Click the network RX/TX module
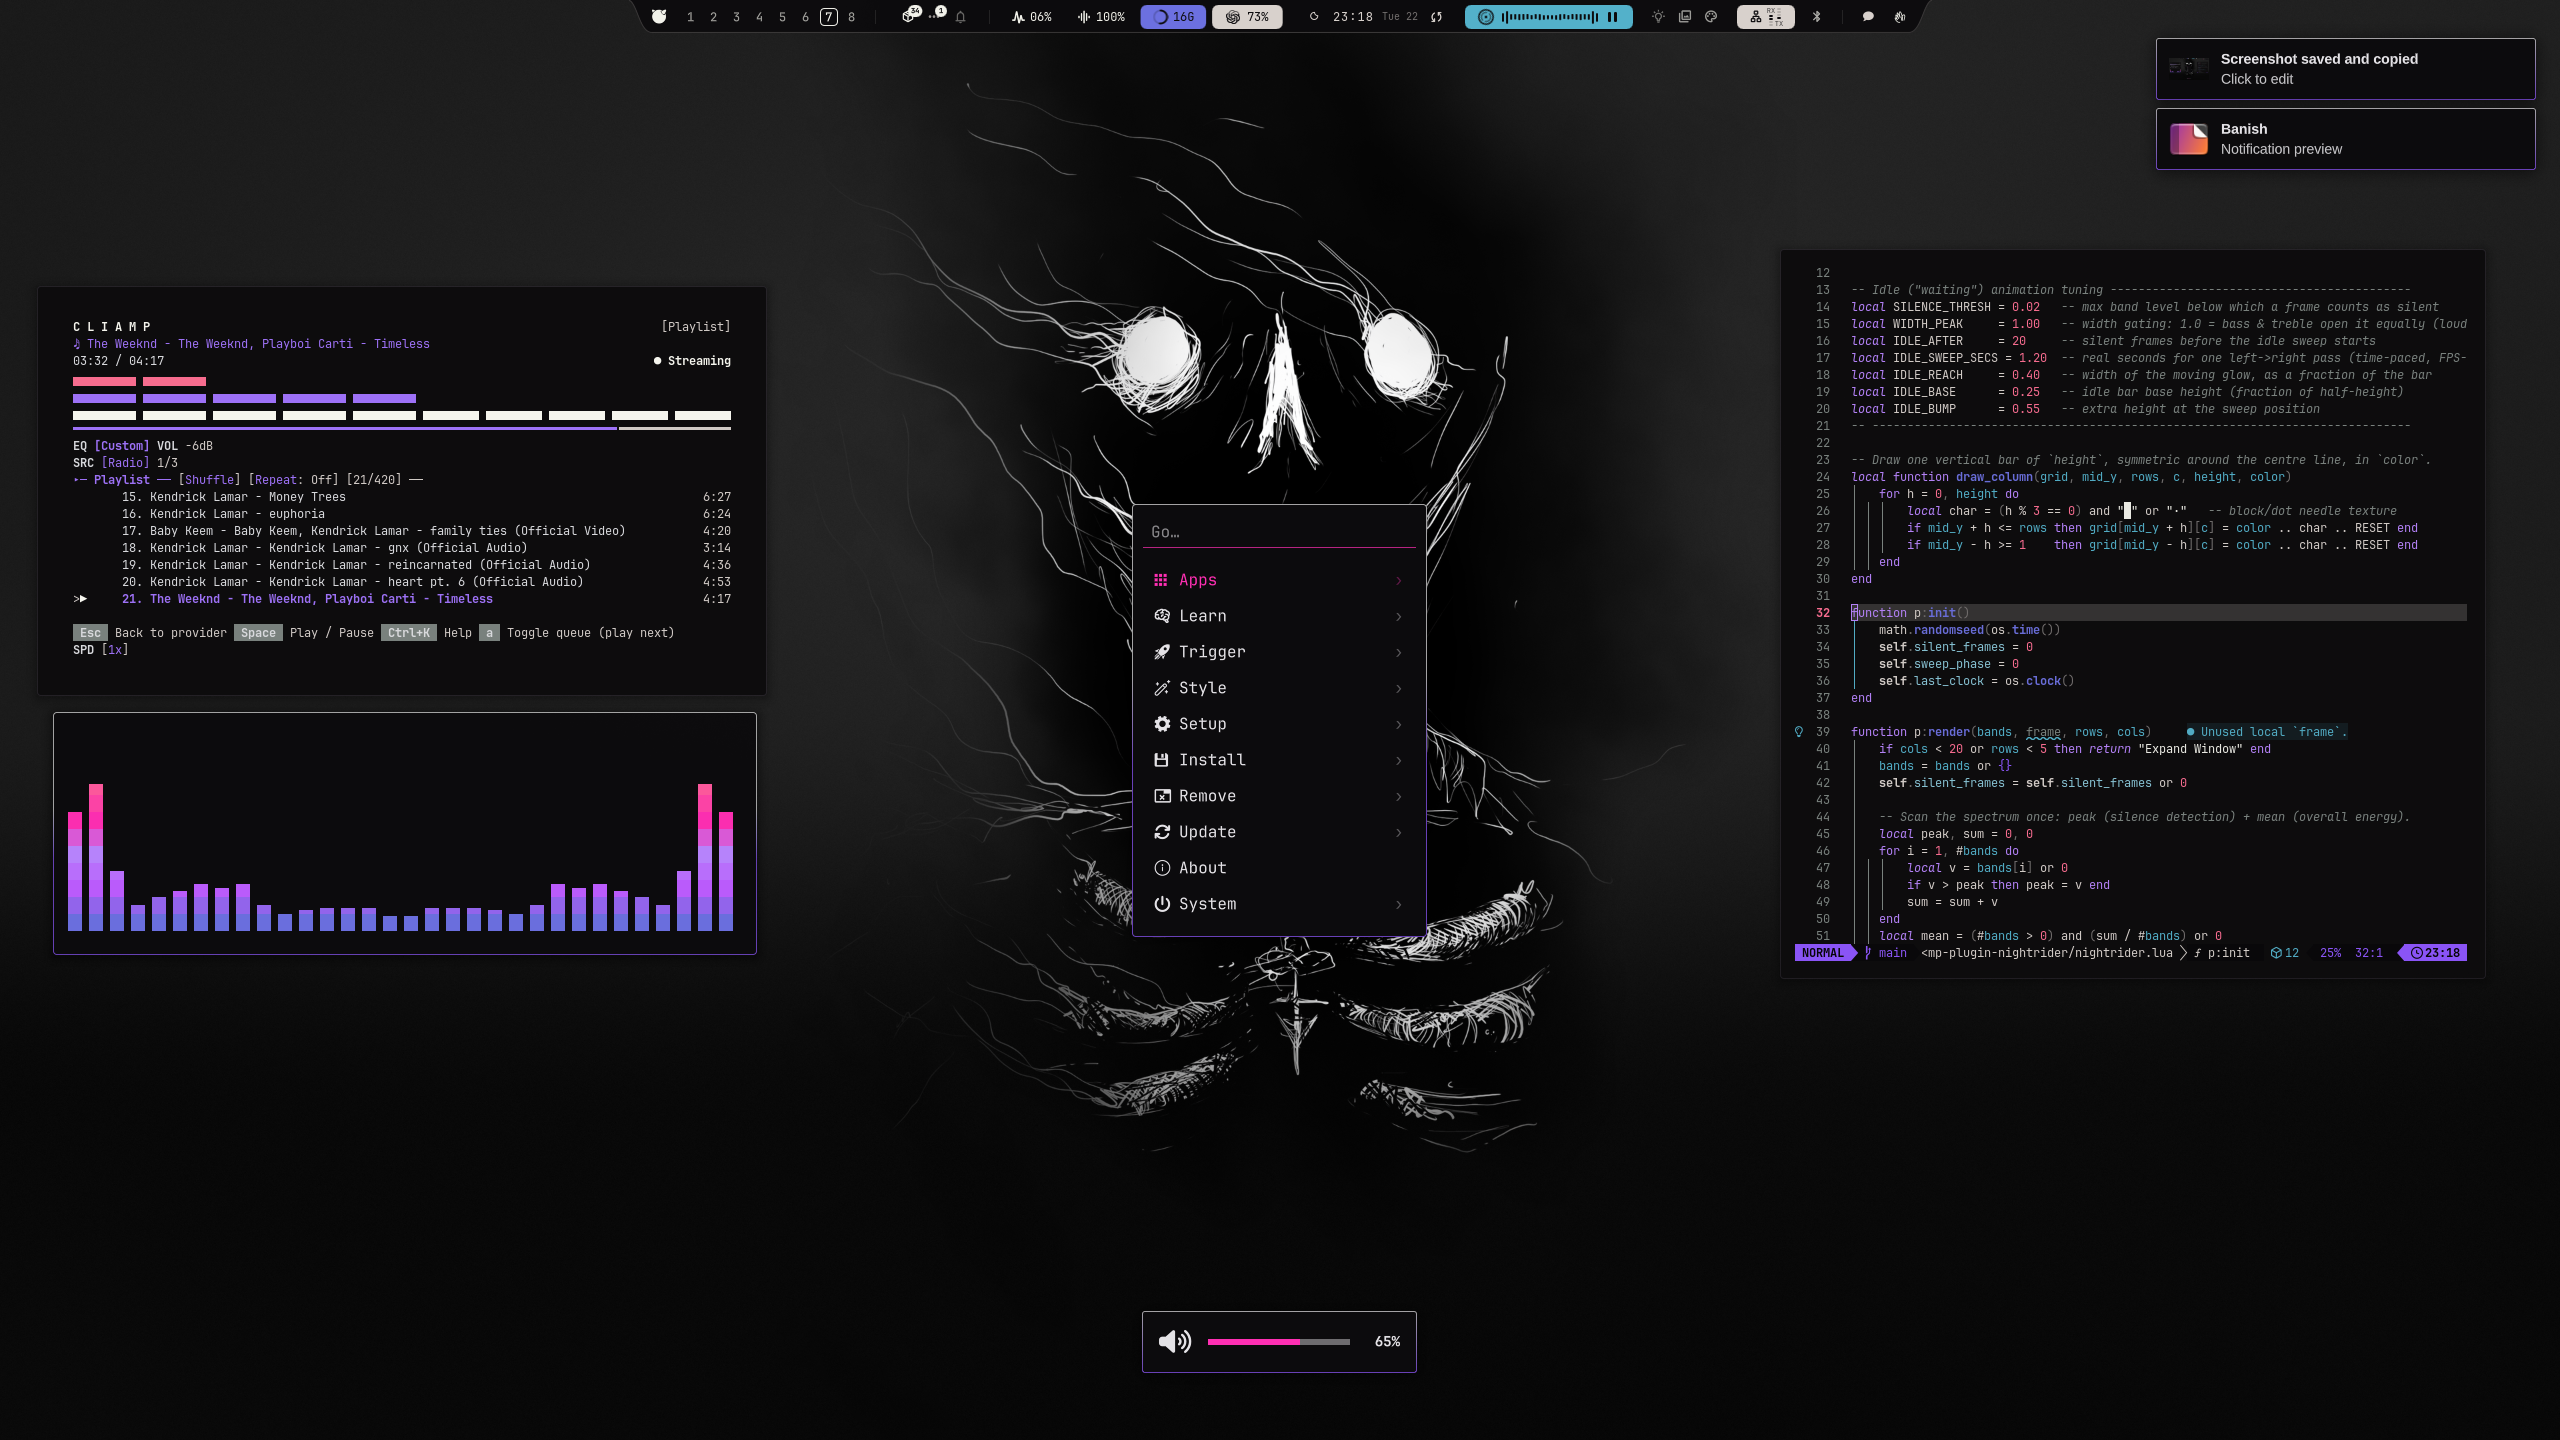 click(1766, 17)
